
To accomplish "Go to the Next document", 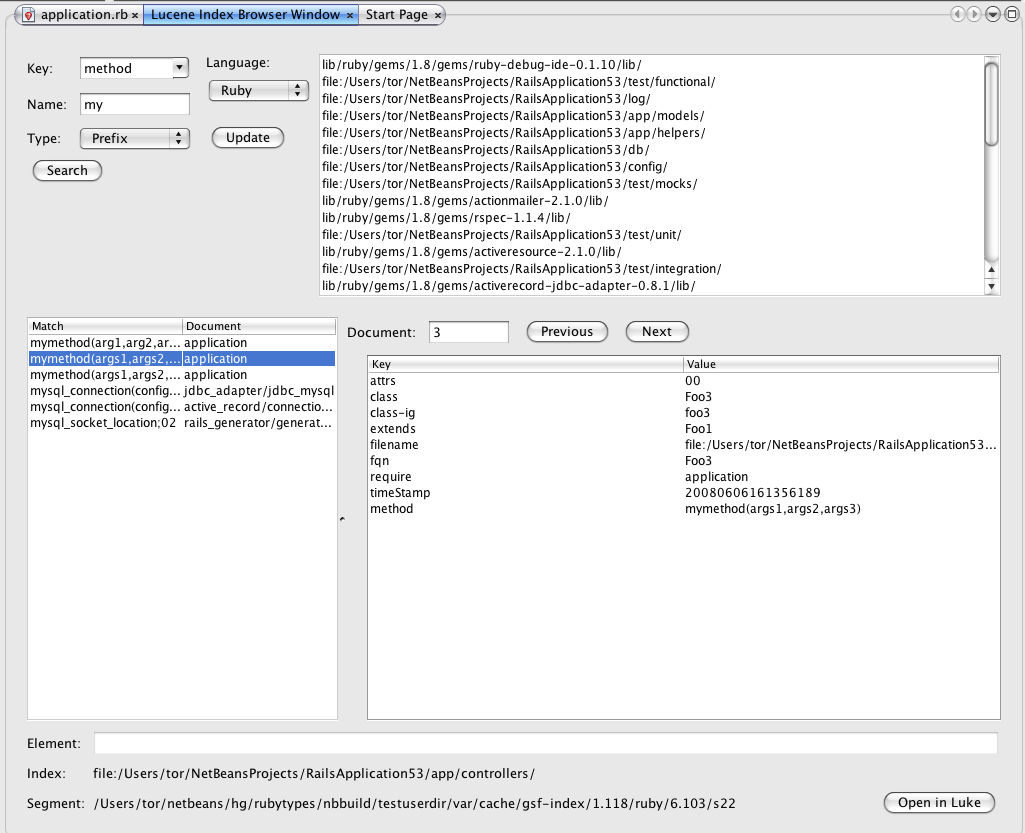I will tap(657, 332).
